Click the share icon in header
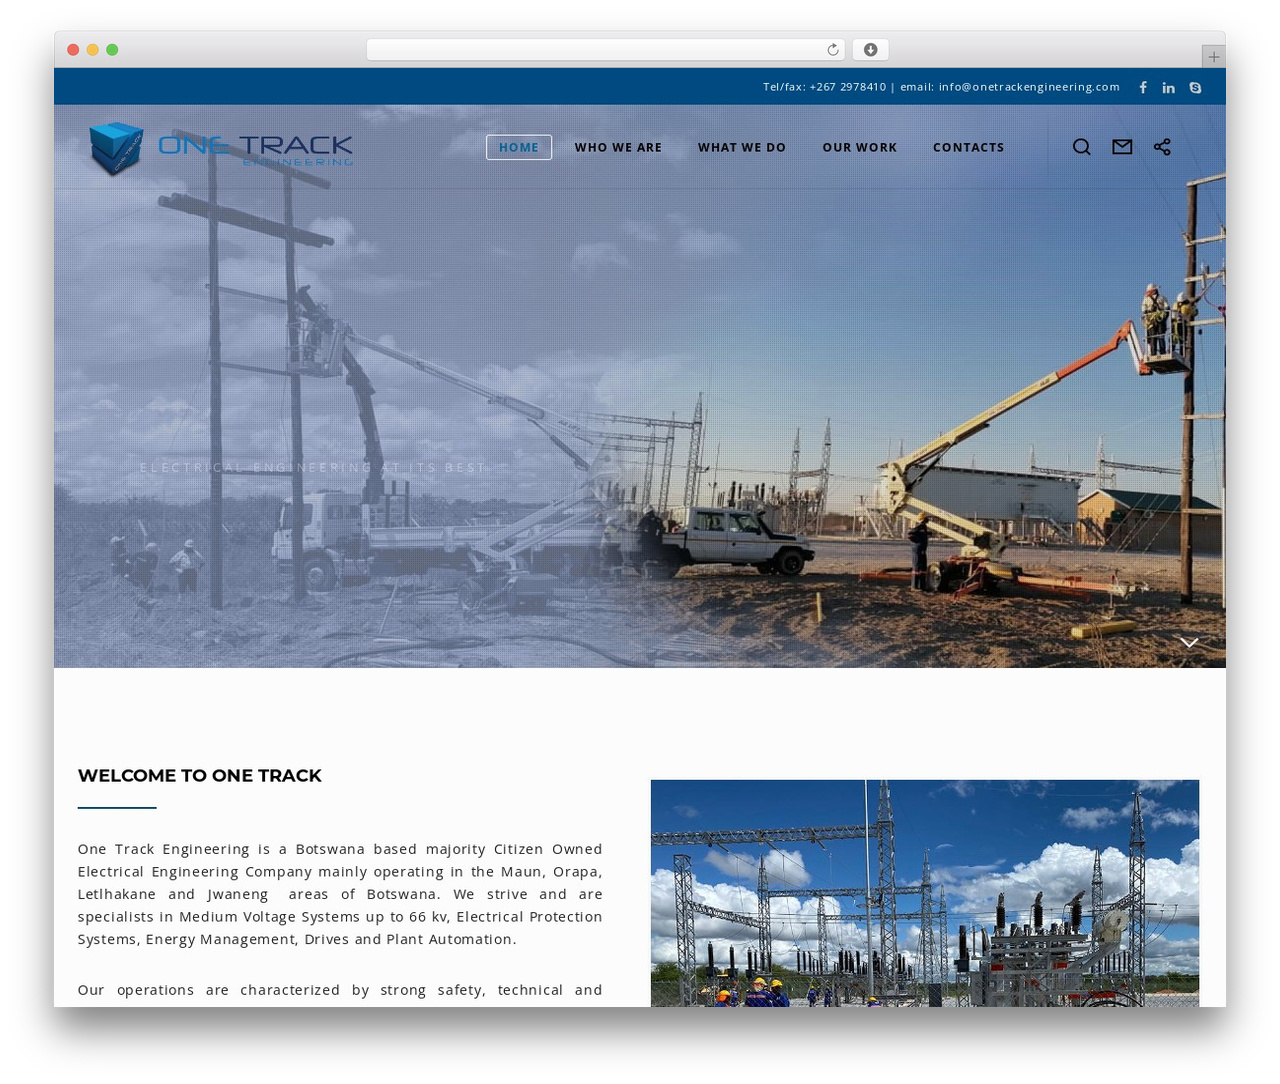This screenshot has height=1084, width=1280. click(1162, 147)
